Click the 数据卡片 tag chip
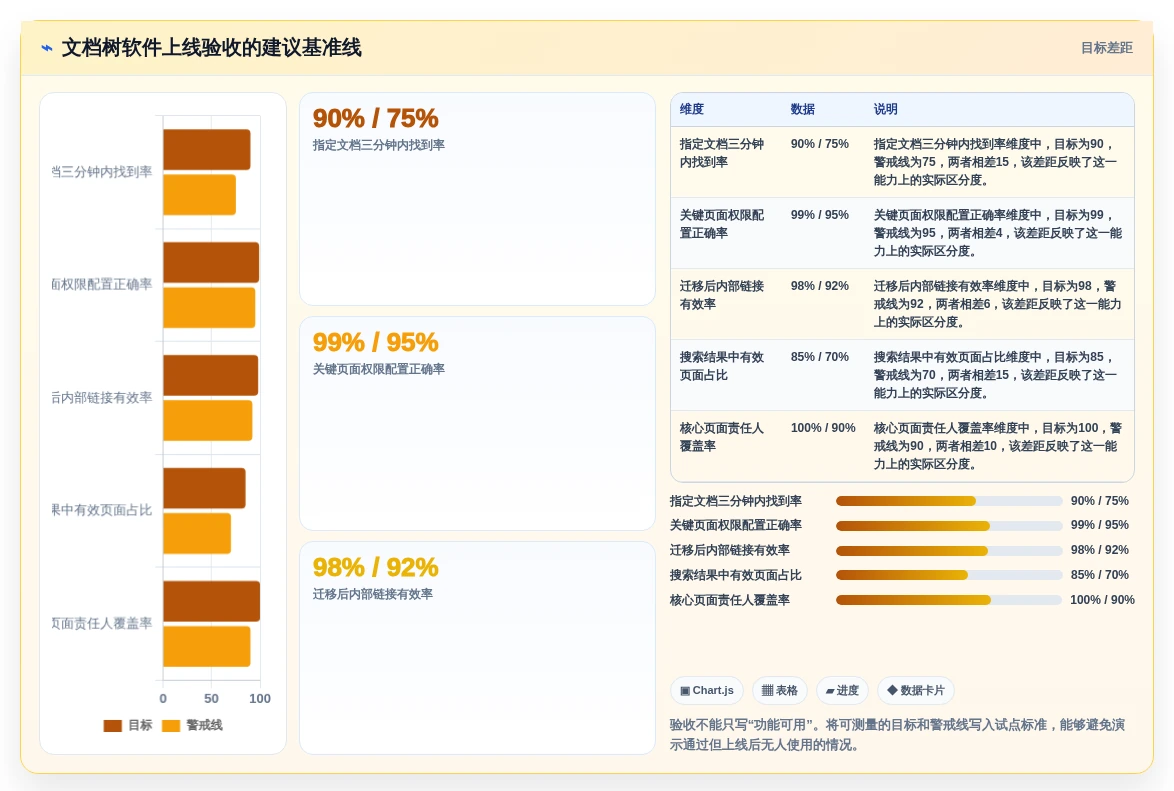 coord(916,690)
